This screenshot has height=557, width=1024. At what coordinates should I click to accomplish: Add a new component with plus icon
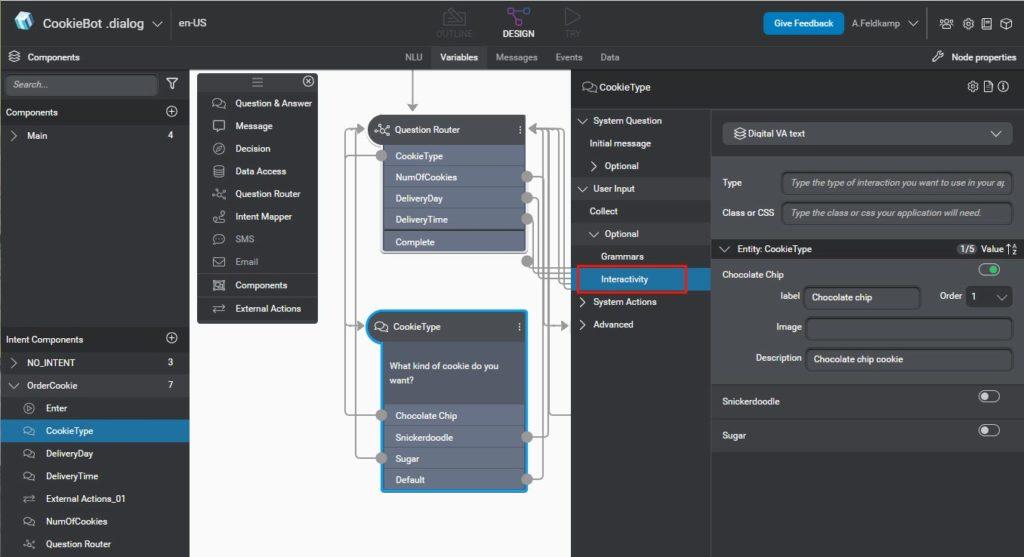(x=171, y=112)
